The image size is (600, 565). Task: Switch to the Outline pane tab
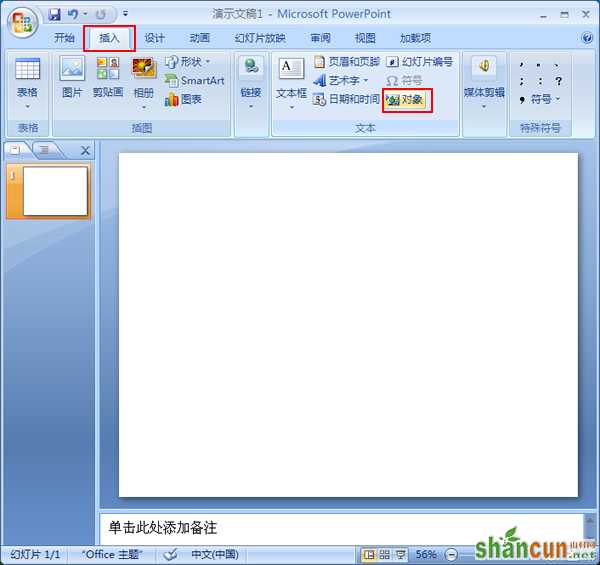click(x=45, y=150)
